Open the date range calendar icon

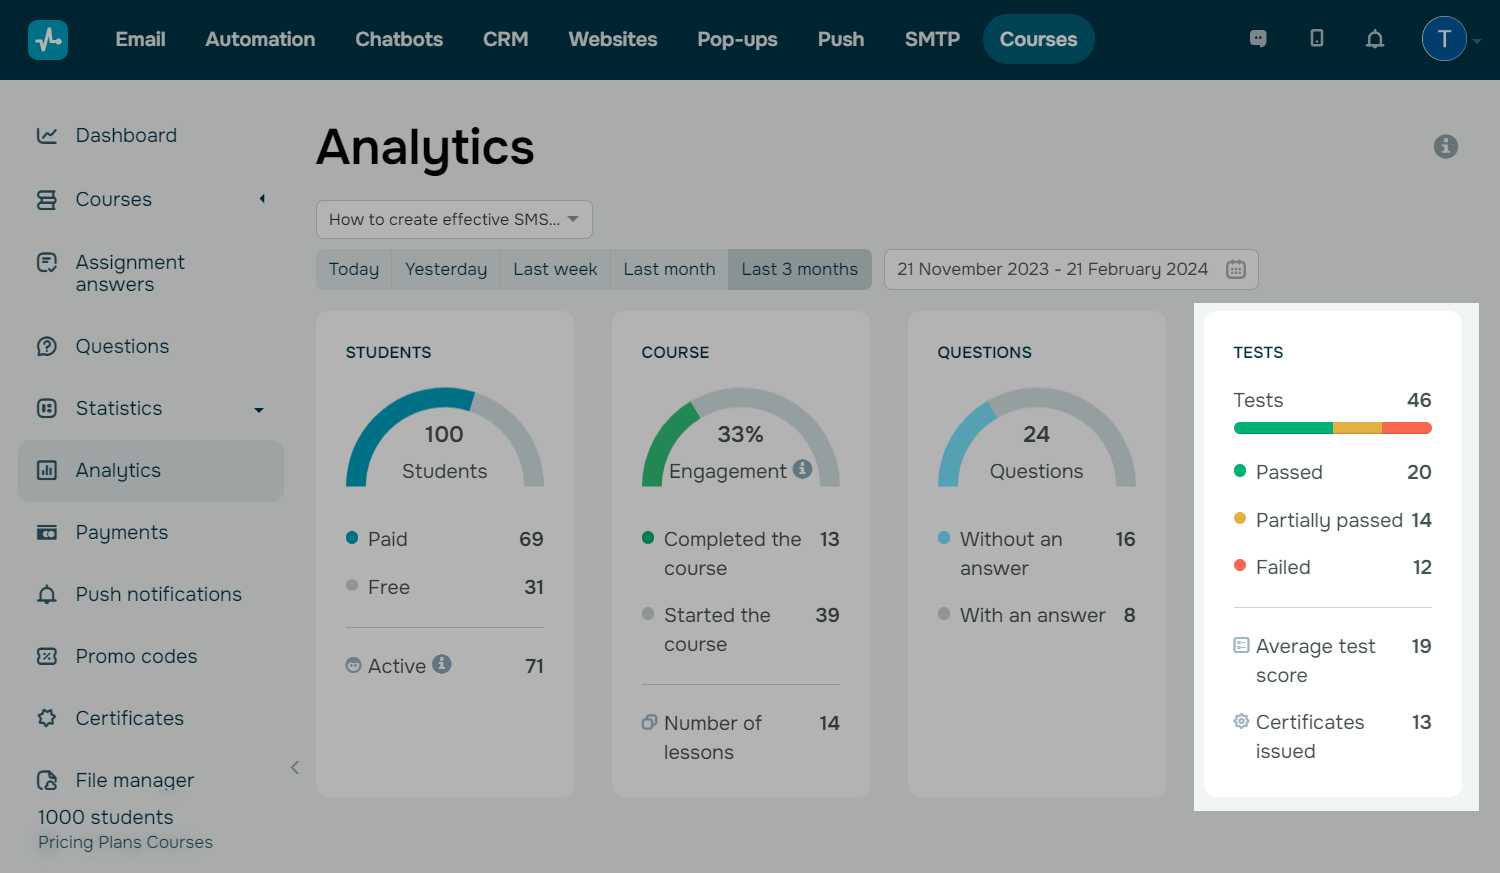[x=1236, y=270]
